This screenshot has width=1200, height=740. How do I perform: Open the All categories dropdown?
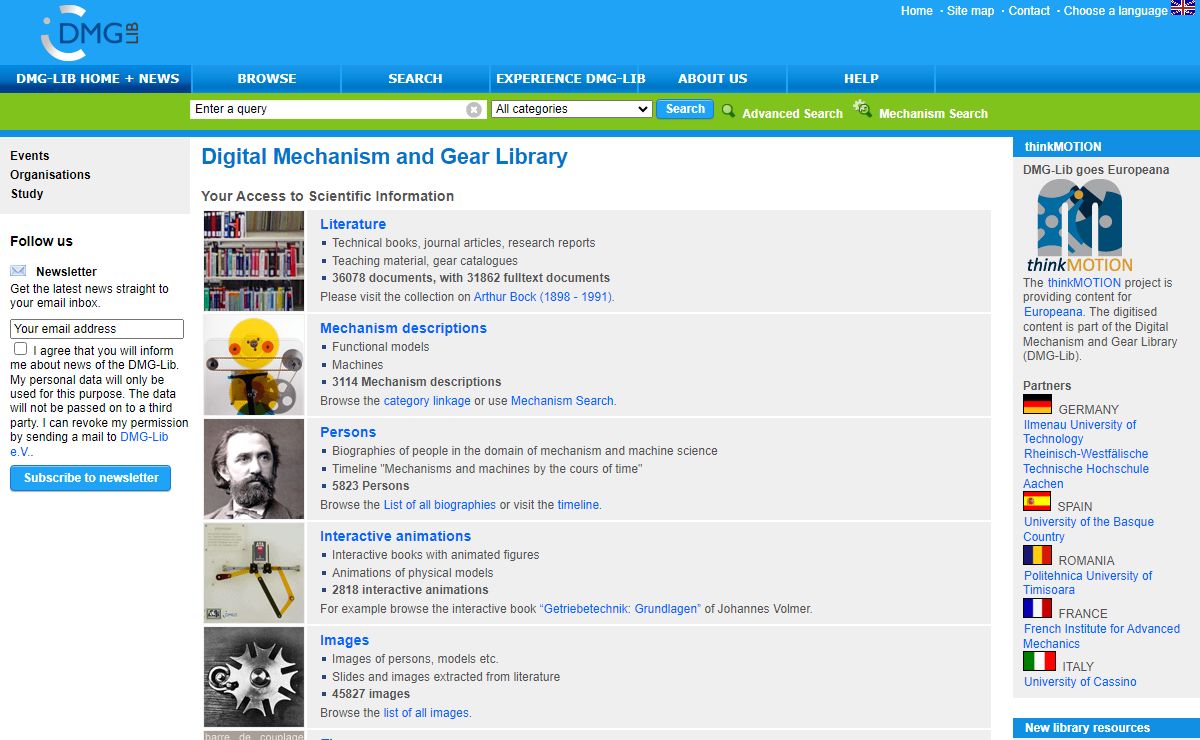pyautogui.click(x=572, y=109)
